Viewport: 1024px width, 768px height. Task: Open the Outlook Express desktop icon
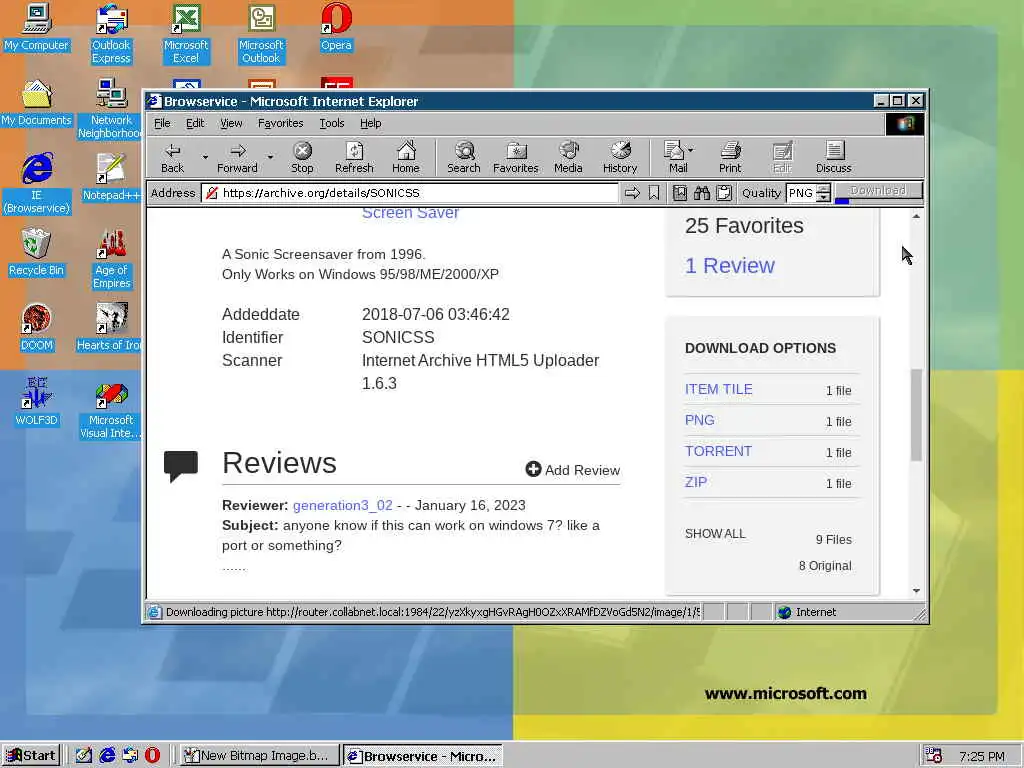[111, 34]
